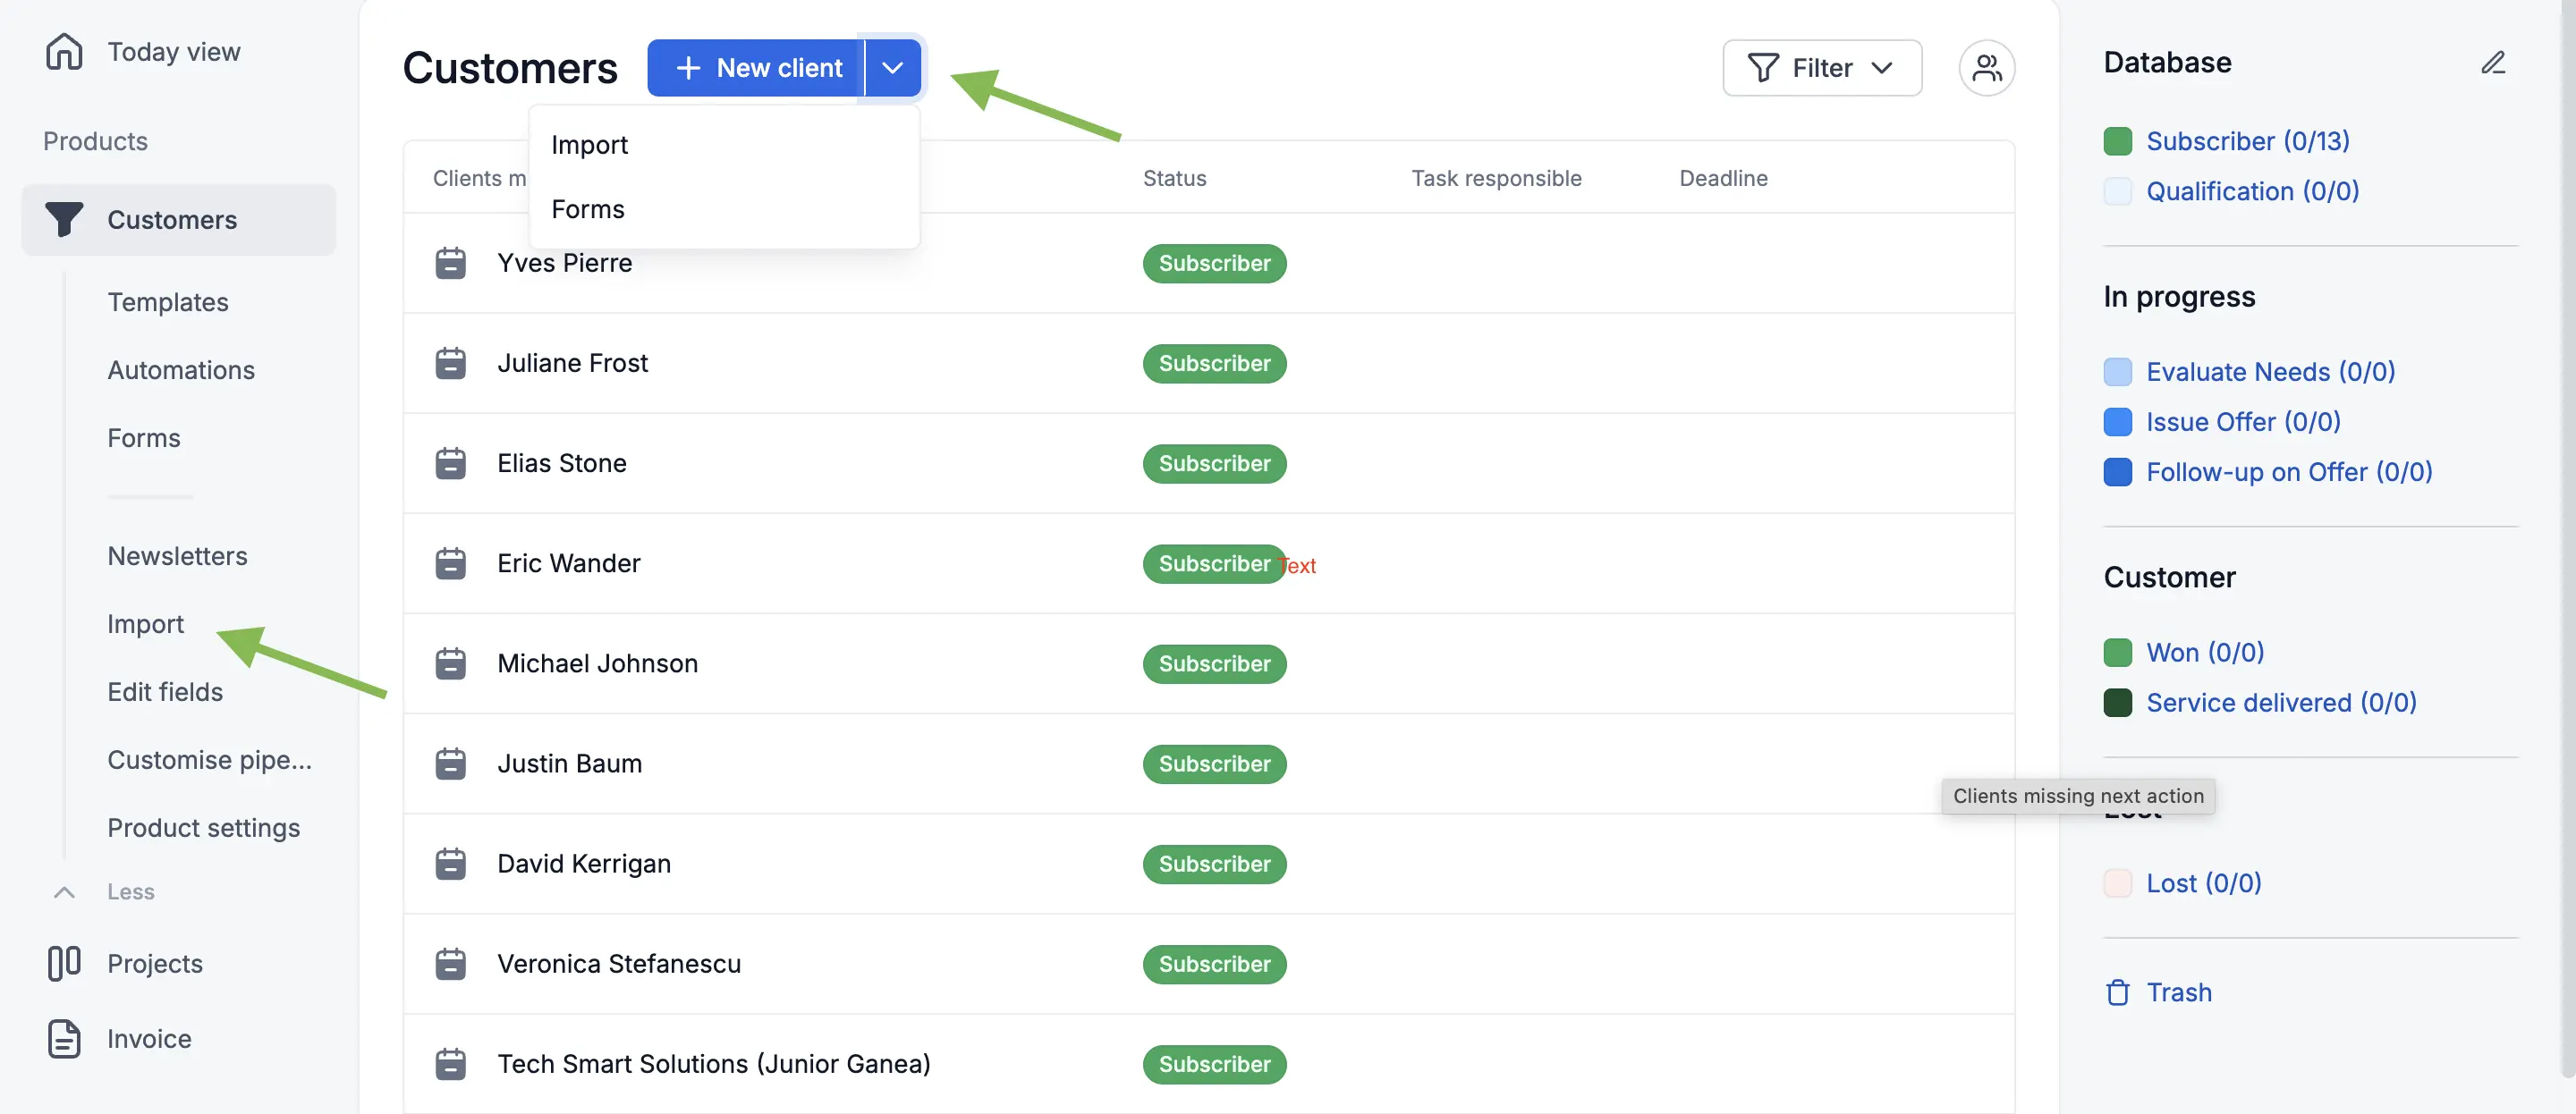
Task: Click the New client button
Action: [756, 67]
